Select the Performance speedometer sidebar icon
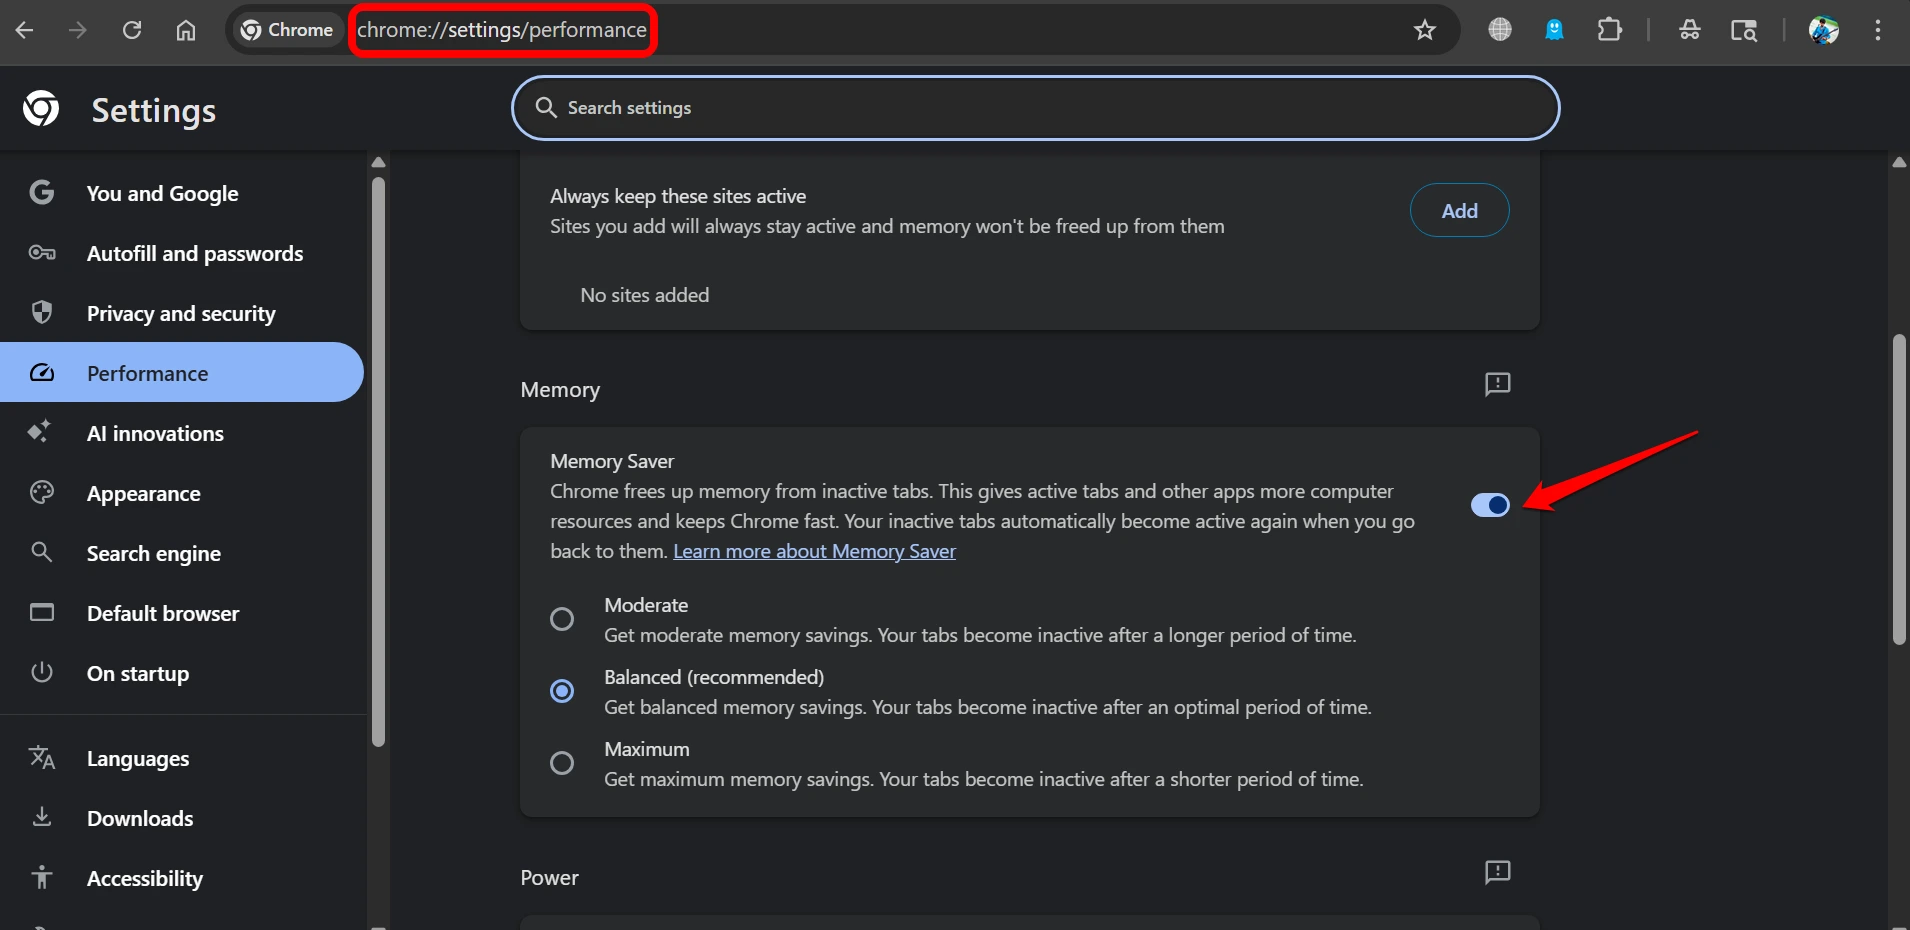The height and width of the screenshot is (930, 1910). (x=42, y=372)
